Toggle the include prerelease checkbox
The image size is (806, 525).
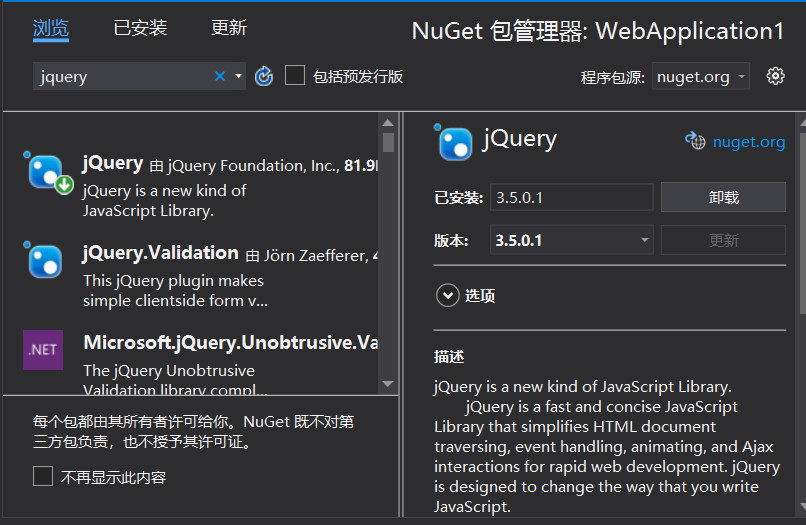pos(295,76)
